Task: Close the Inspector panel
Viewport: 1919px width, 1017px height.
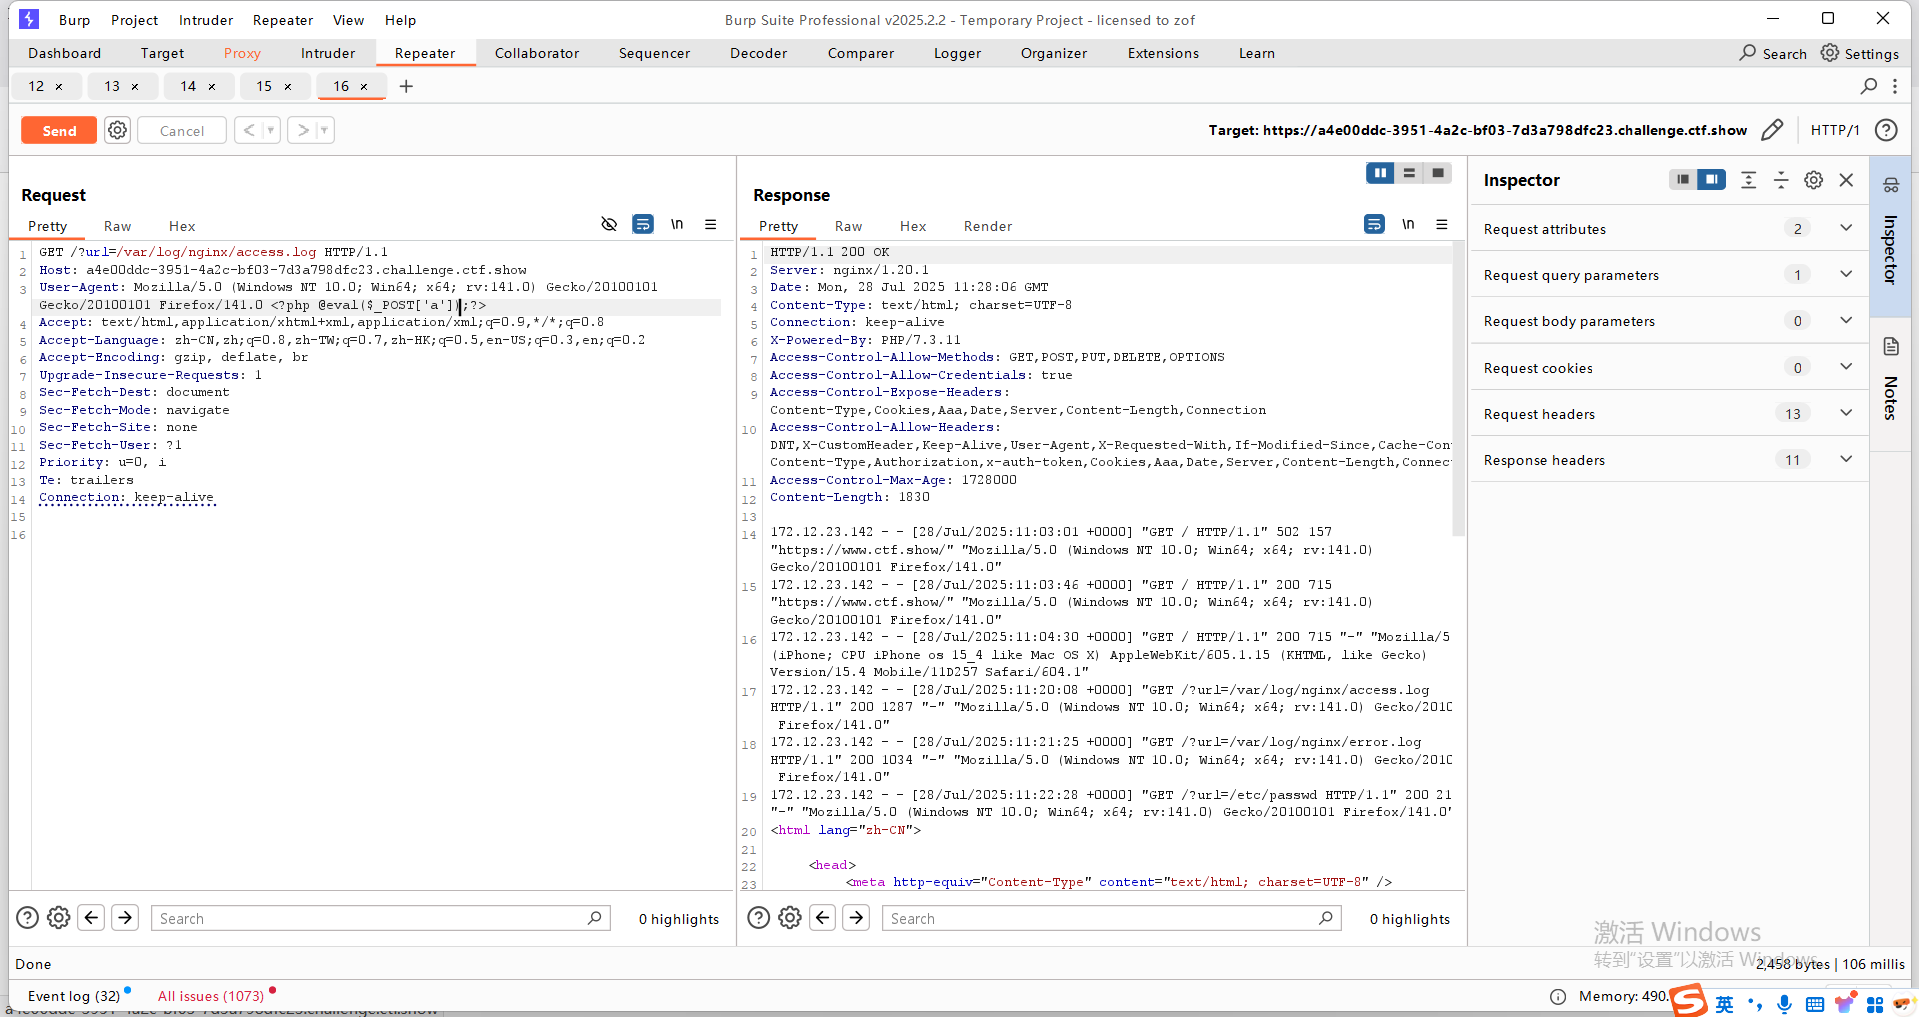Action: coord(1847,179)
